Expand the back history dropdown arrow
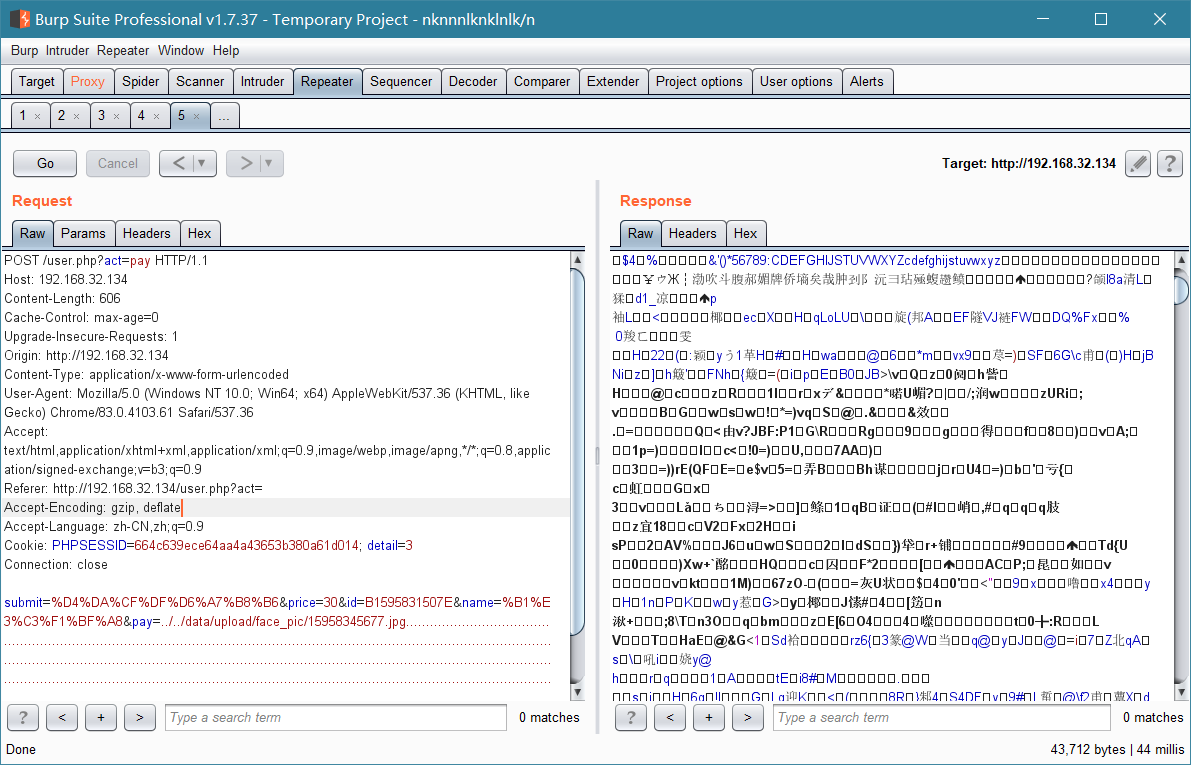This screenshot has width=1191, height=765. 201,163
